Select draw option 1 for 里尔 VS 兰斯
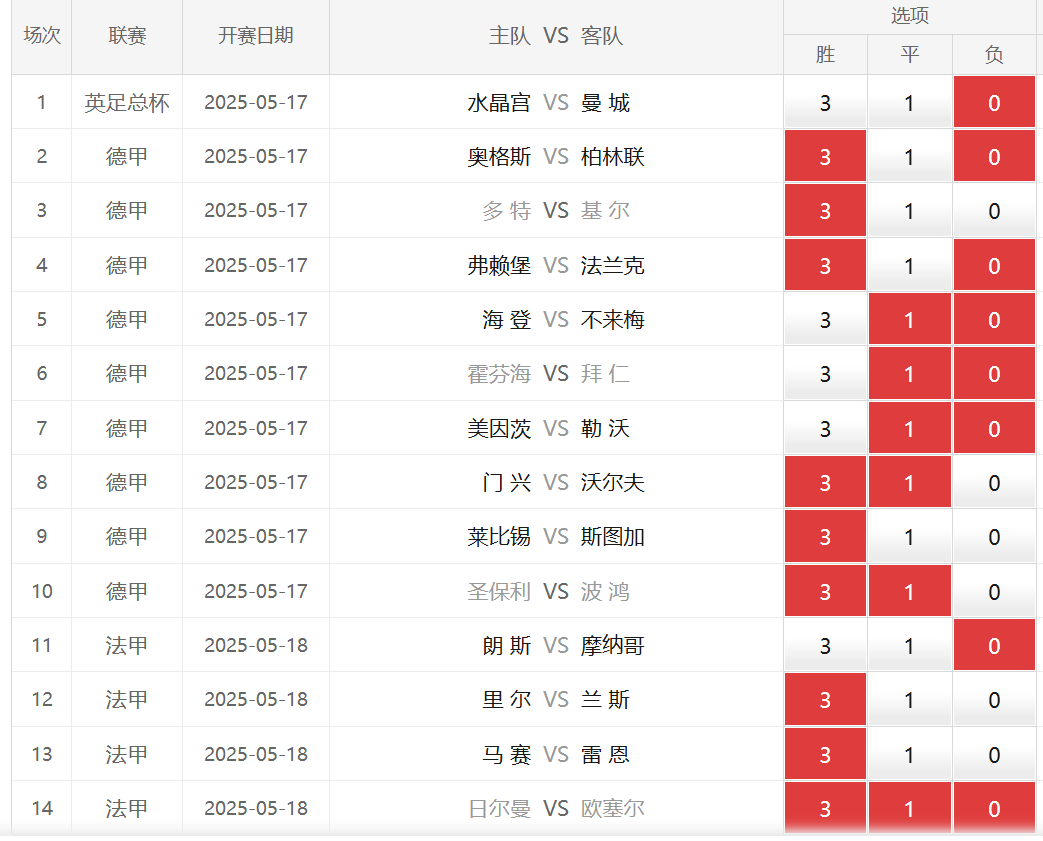The height and width of the screenshot is (841, 1043). click(909, 699)
